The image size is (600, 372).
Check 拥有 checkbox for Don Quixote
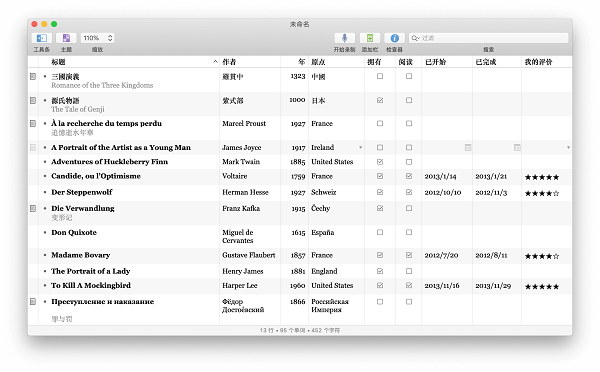(x=380, y=232)
